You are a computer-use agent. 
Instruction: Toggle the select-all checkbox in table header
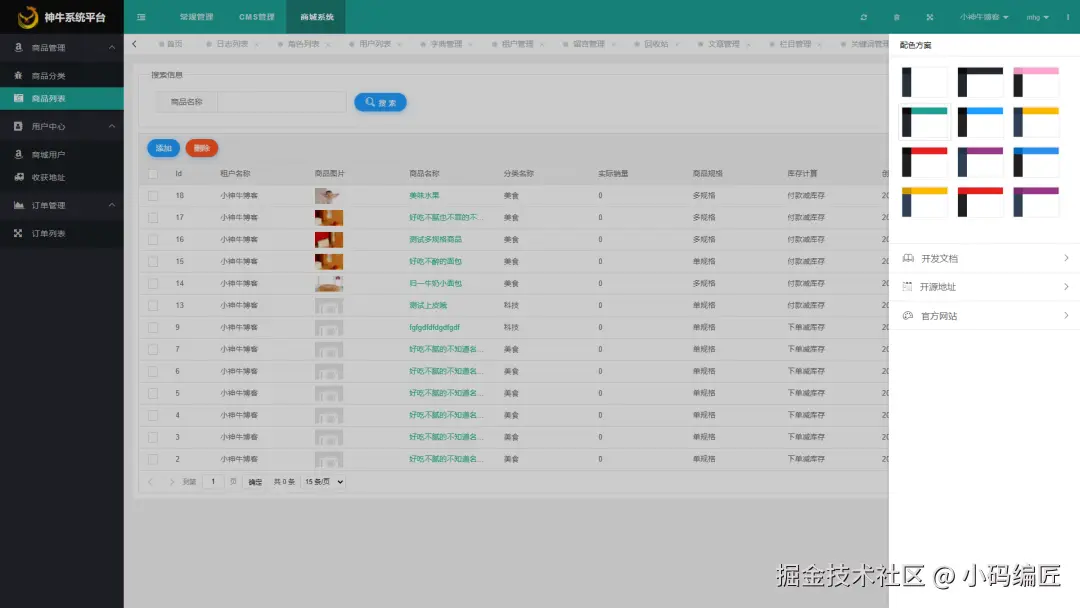click(153, 174)
